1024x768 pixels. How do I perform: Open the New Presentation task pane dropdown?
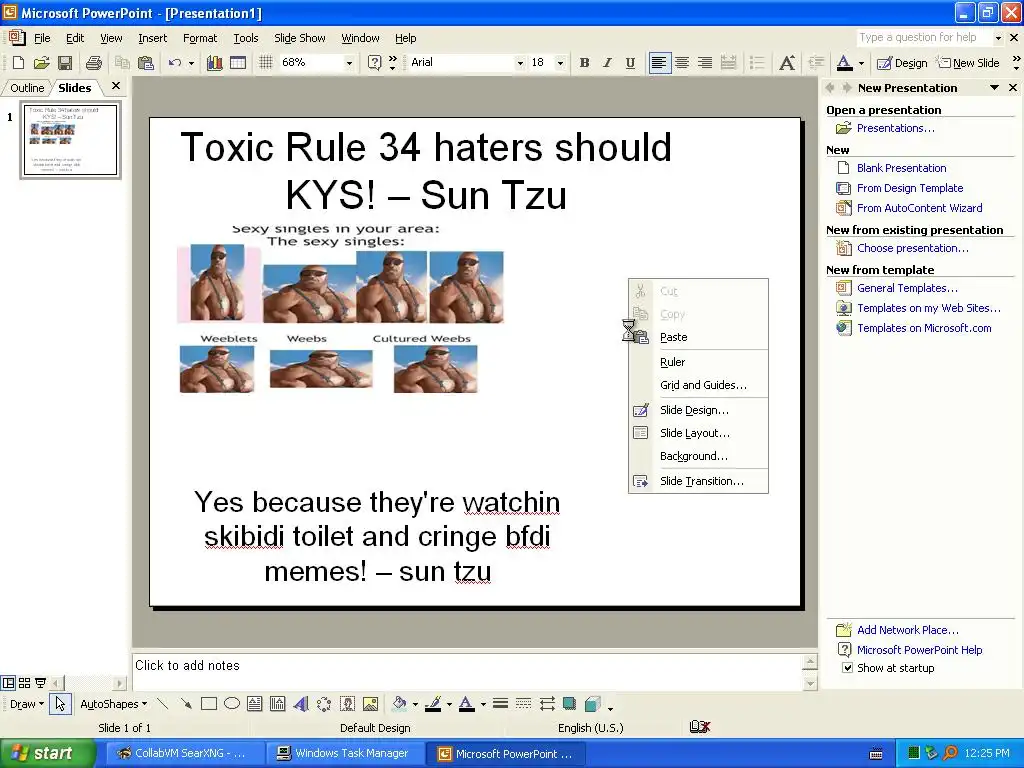(x=994, y=88)
